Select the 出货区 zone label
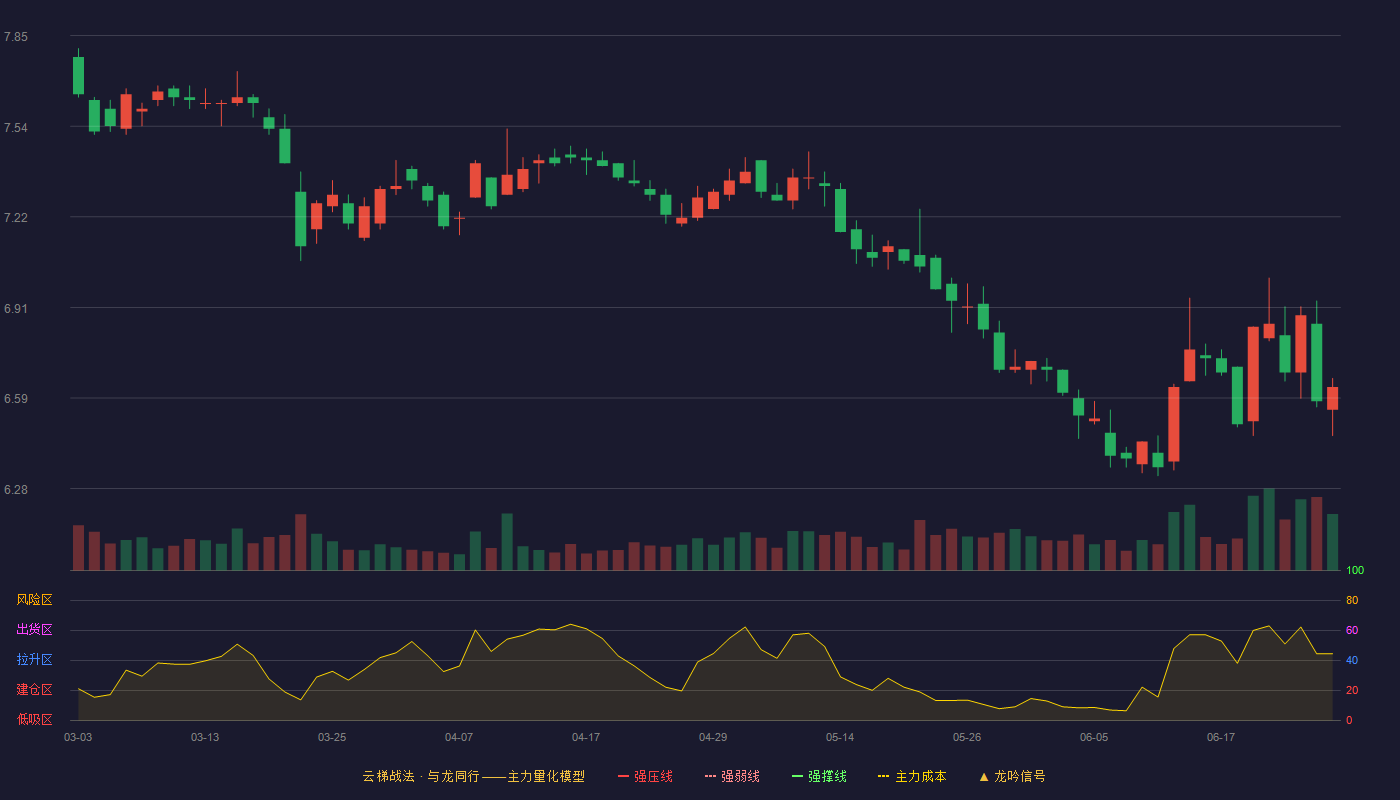 (34, 630)
